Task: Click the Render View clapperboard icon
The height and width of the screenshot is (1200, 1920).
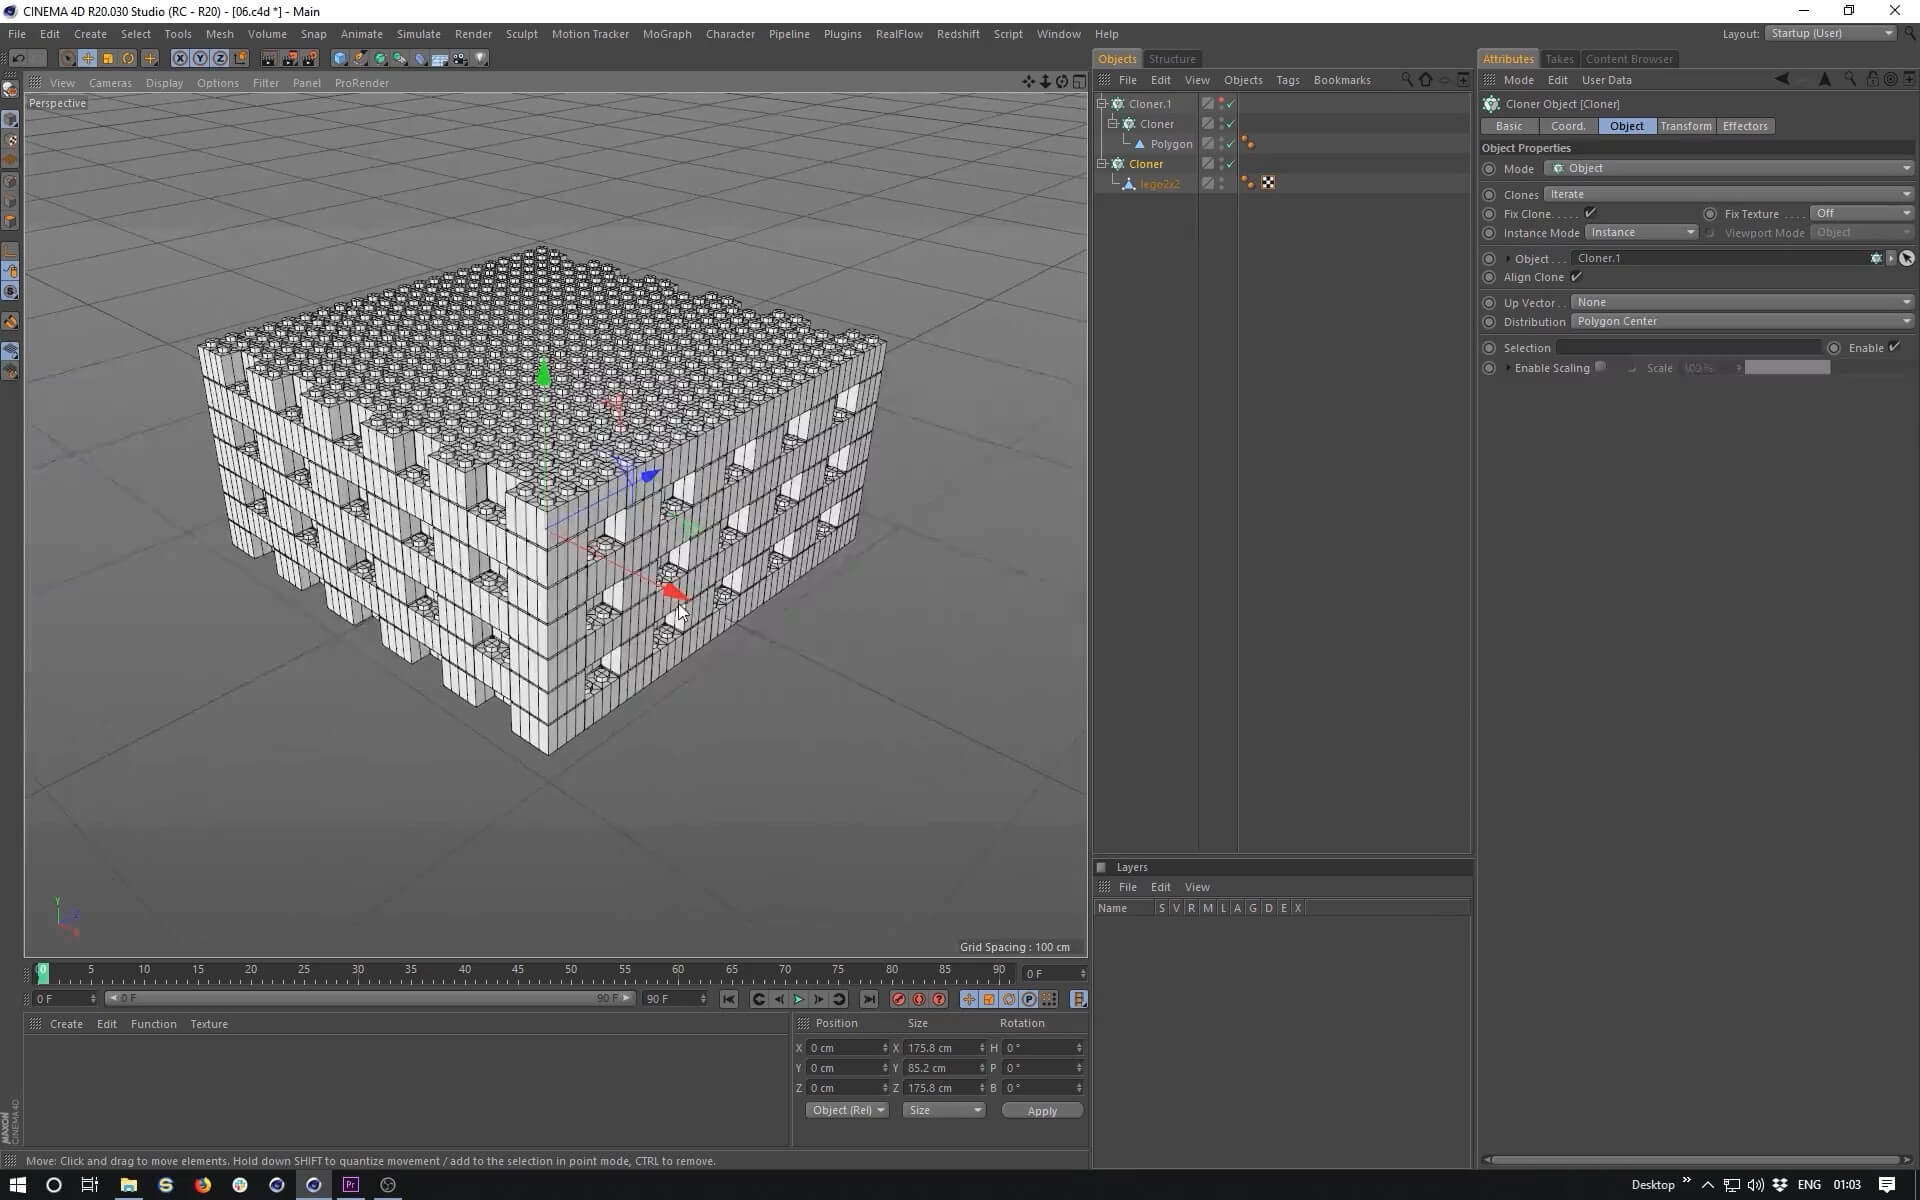Action: tap(269, 59)
